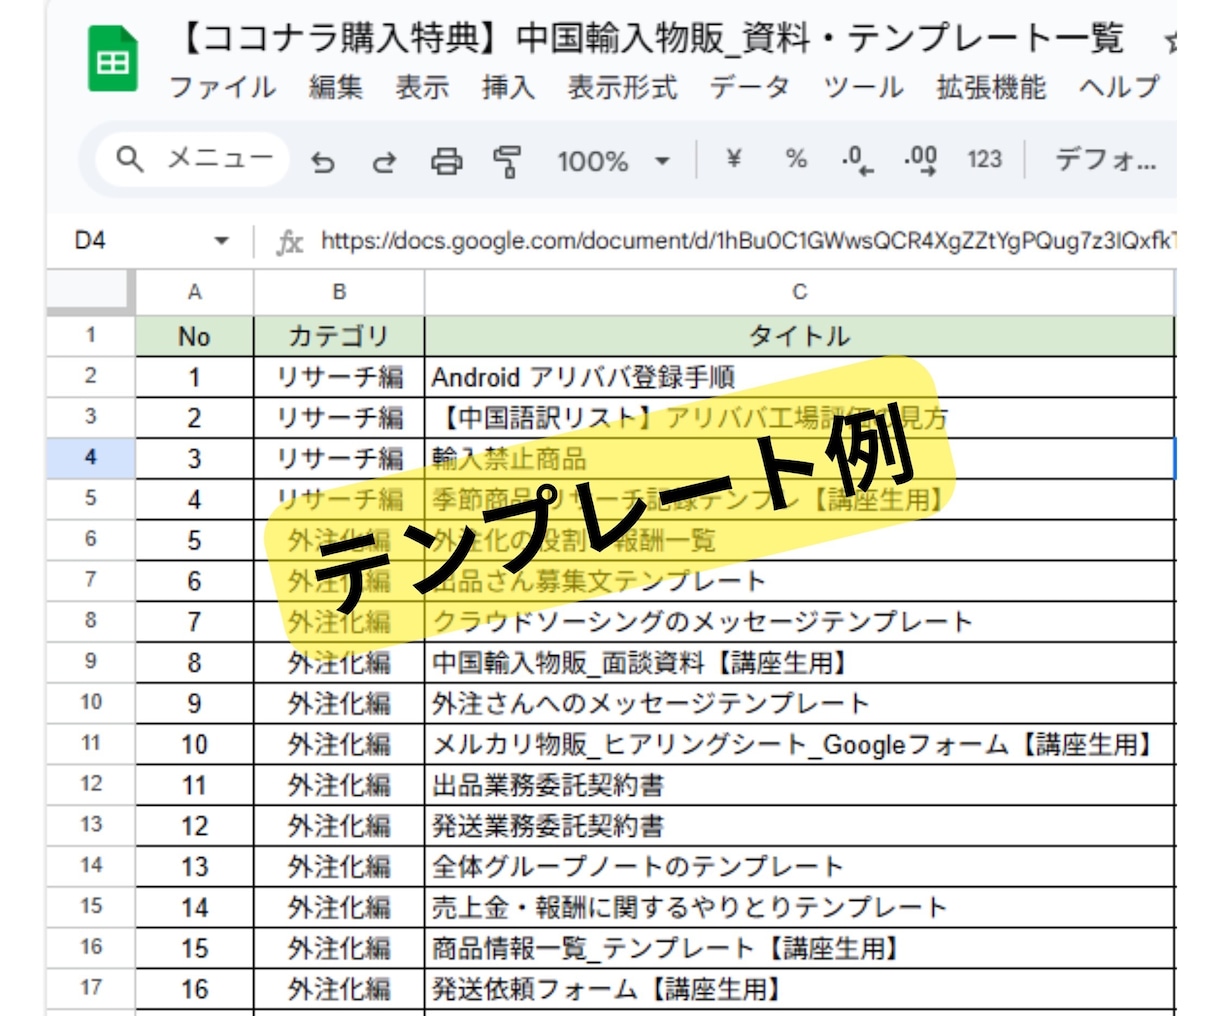This screenshot has height=1016, width=1220.
Task: Select row 4 header
Action: (91, 458)
